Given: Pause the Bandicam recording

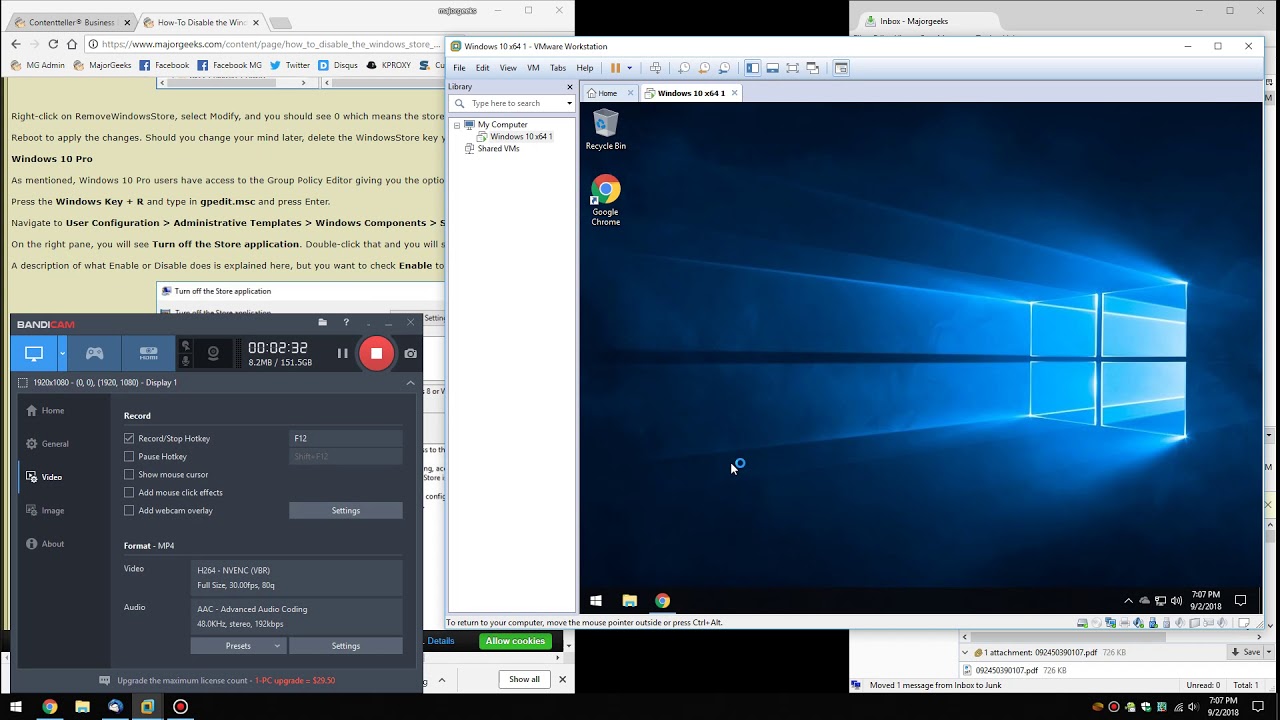Looking at the screenshot, I should coord(342,353).
